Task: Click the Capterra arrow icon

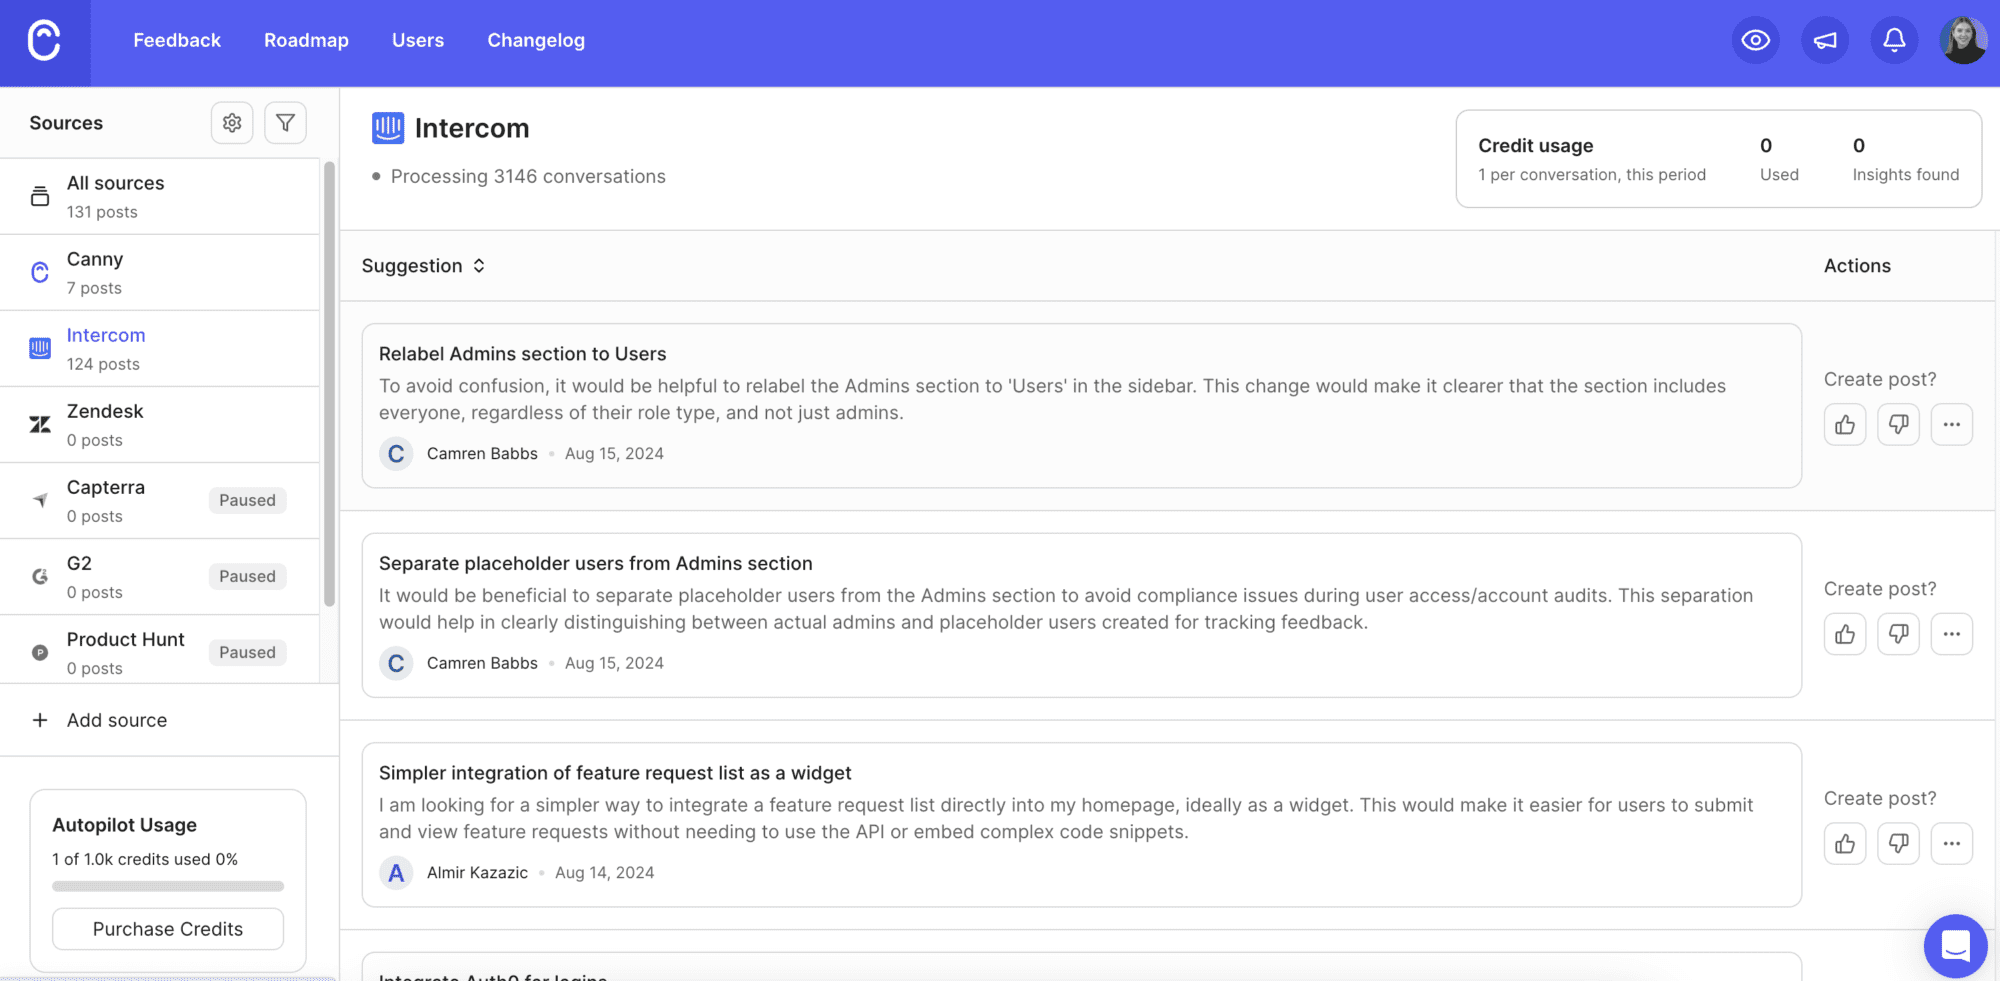Action: tap(40, 500)
